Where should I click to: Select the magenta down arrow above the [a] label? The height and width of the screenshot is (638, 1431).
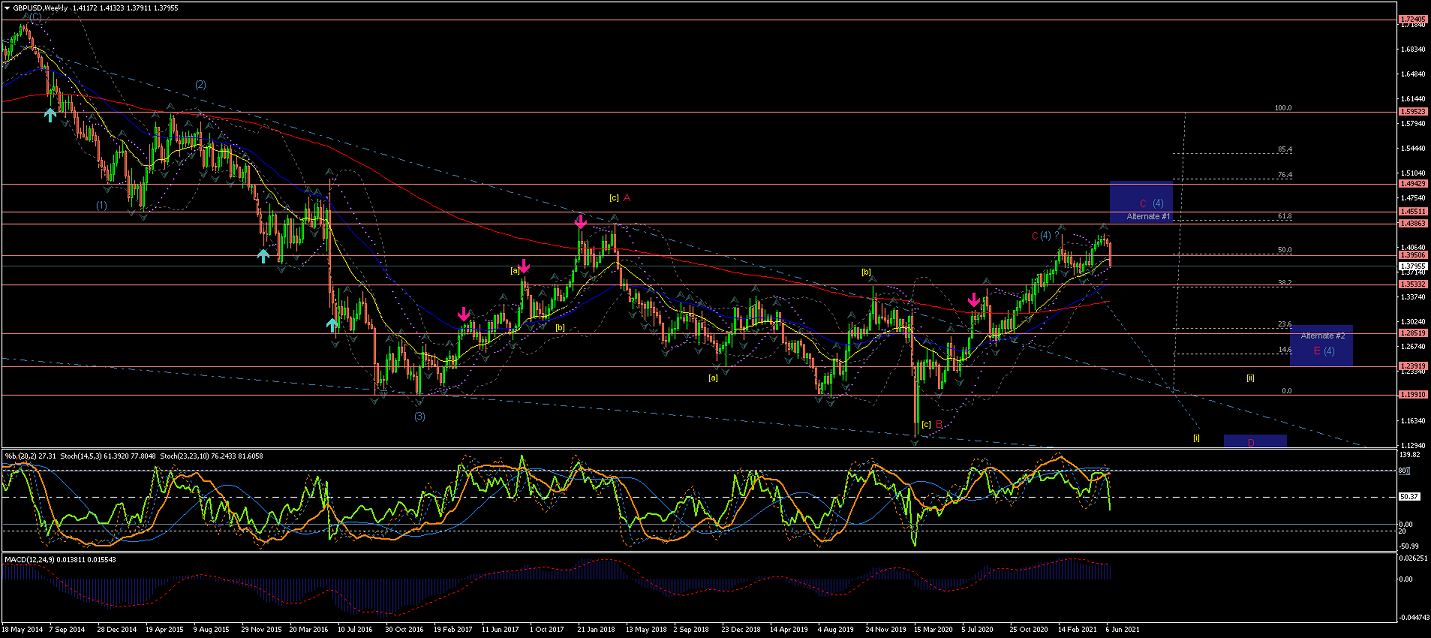coord(524,267)
